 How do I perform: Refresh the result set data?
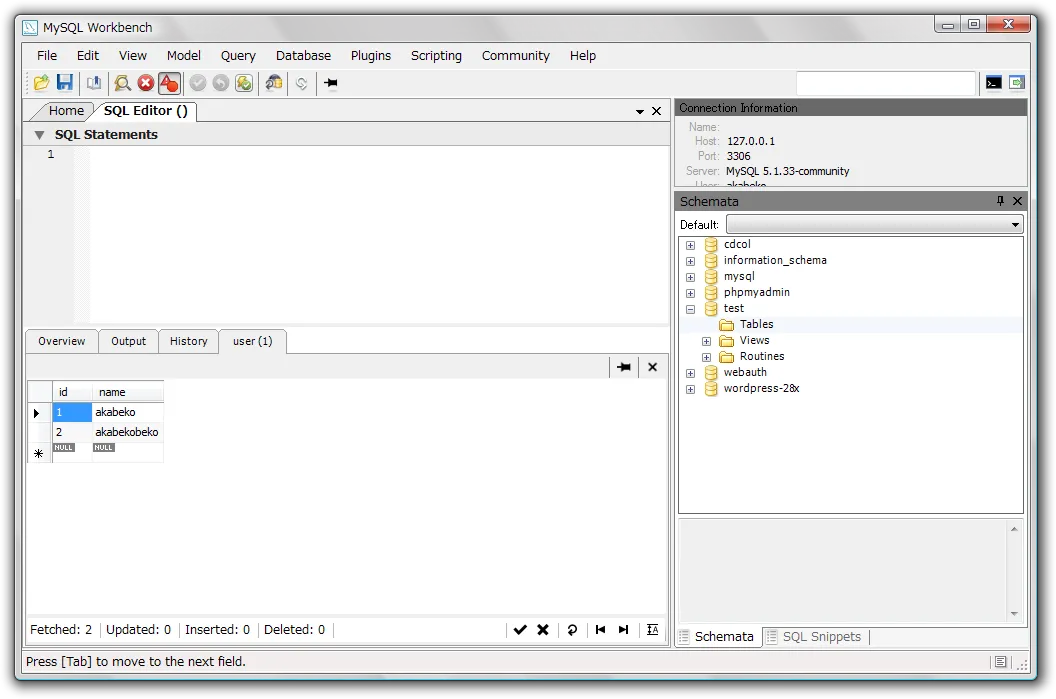572,630
